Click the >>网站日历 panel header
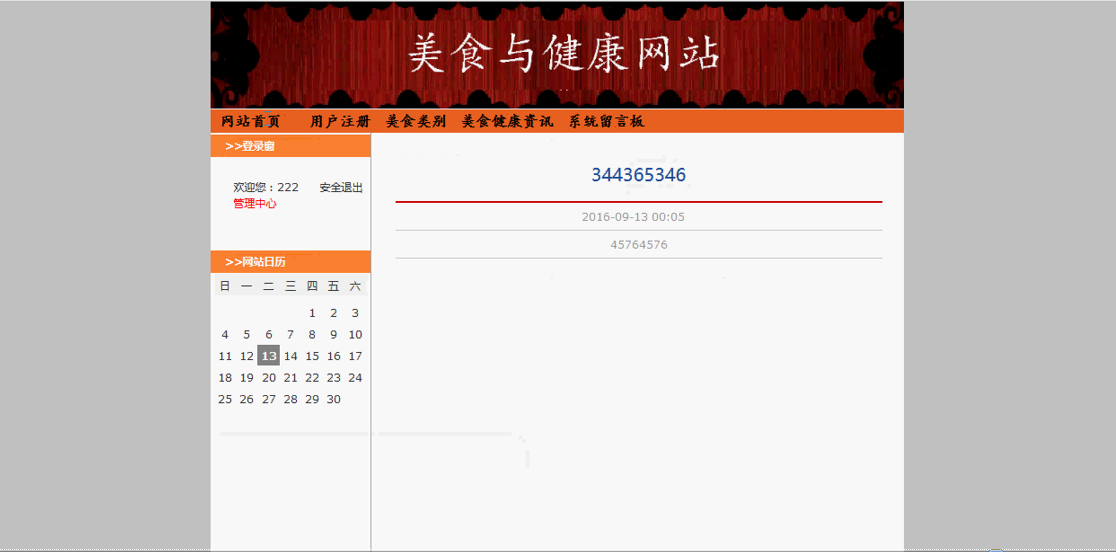This screenshot has height=552, width=1116. tap(291, 262)
